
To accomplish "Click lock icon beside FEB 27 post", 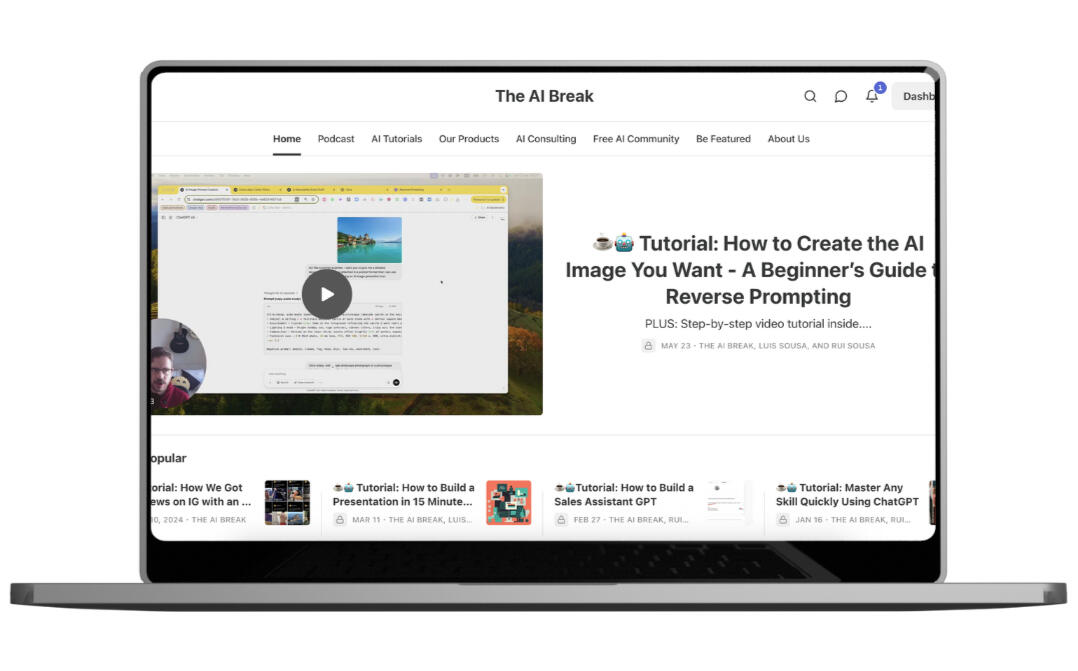I will [562, 520].
